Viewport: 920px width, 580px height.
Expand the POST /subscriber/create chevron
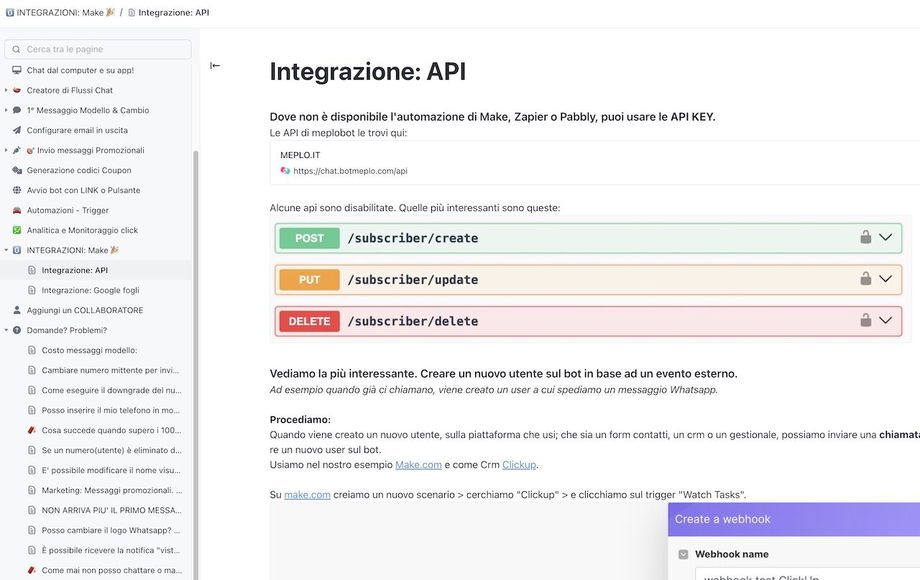885,238
